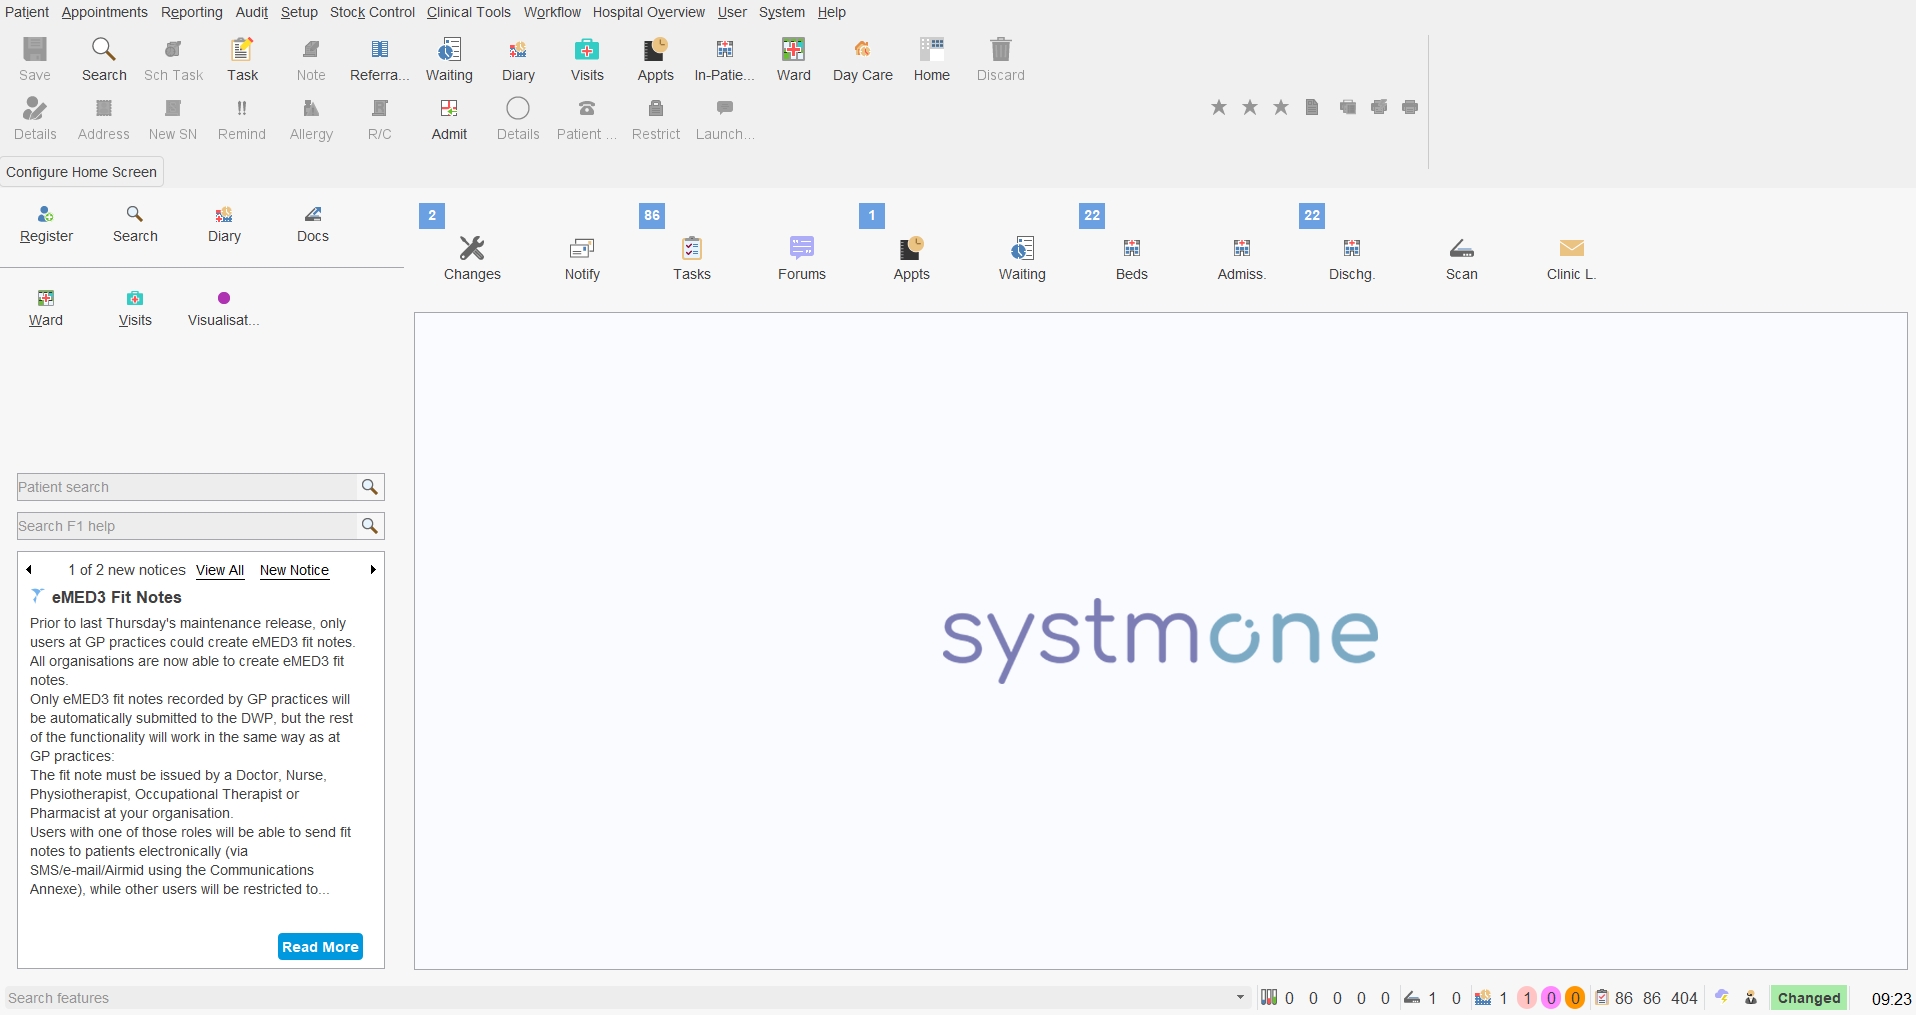Open the Day Care toolbar icon
Screen dimensions: 1916x1015
pos(862,59)
